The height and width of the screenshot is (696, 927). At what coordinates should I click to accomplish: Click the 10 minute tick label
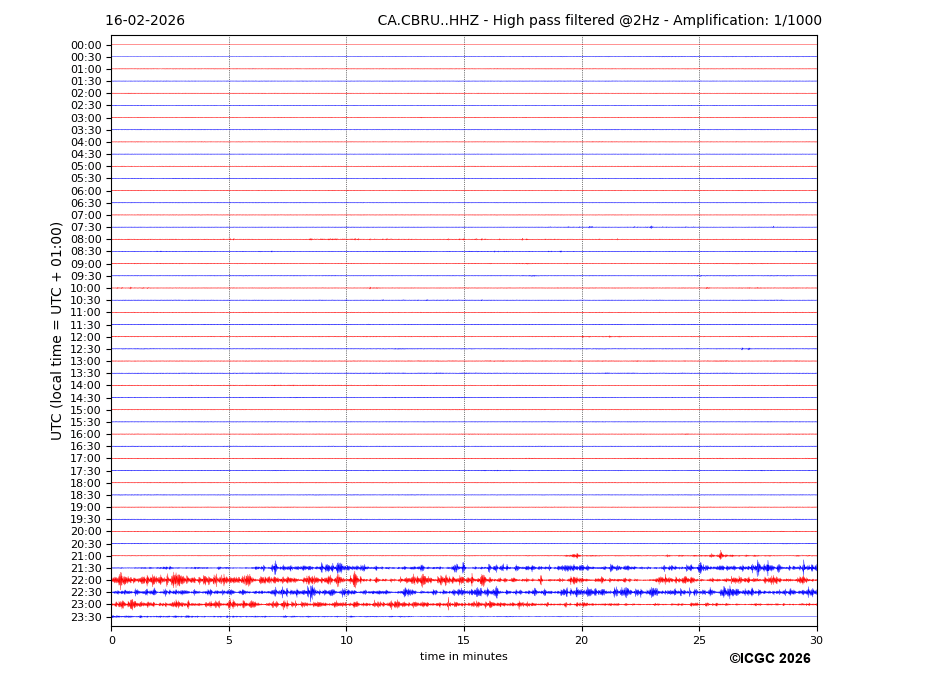(x=346, y=640)
